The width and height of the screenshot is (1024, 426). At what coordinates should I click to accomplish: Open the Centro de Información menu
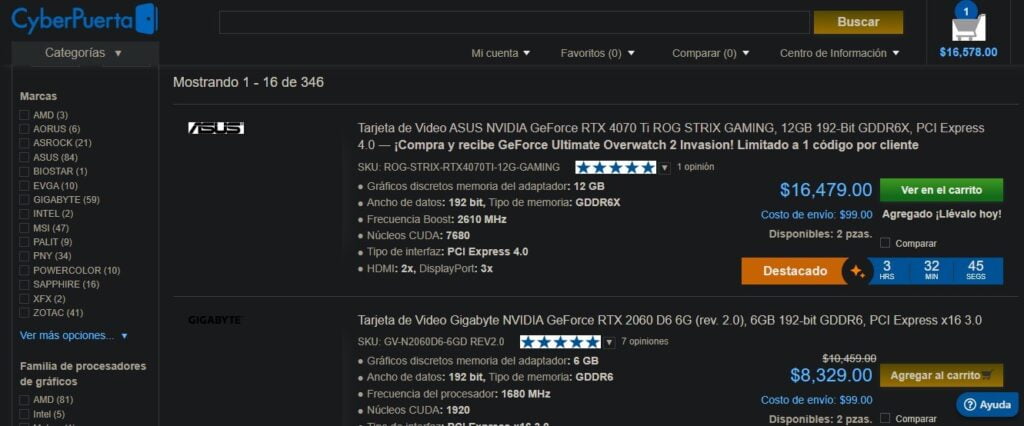click(x=839, y=54)
